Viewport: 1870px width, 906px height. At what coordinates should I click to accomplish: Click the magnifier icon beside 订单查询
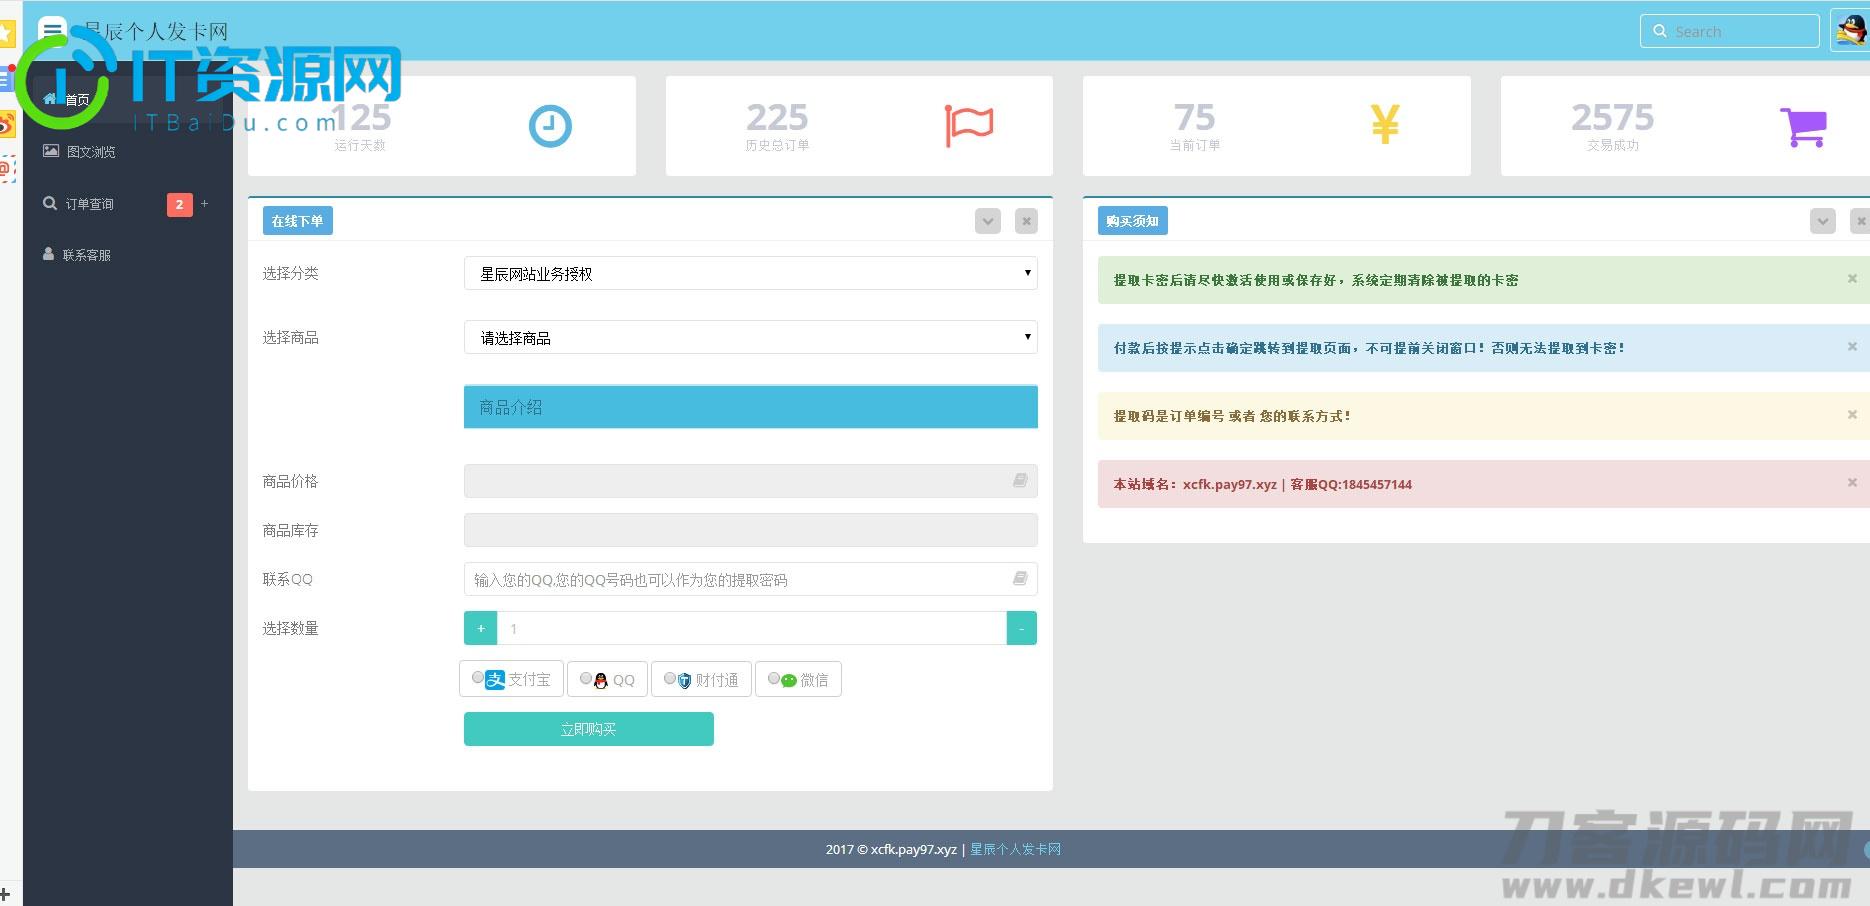50,203
